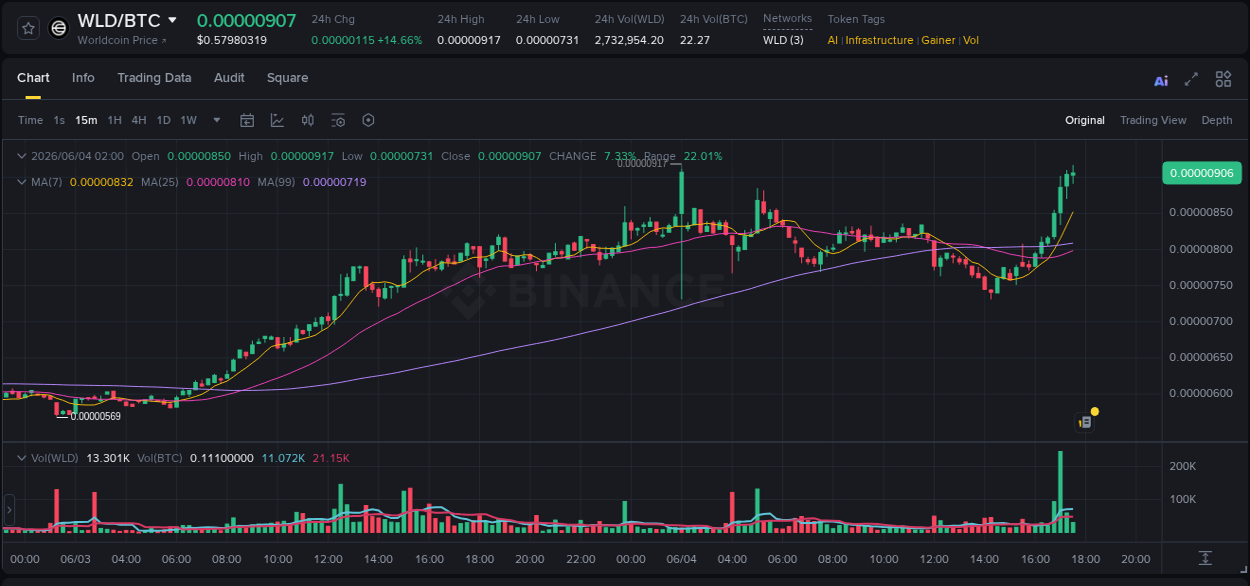The image size is (1250, 586).
Task: Expand more time intervals dropdown arrow
Action: point(217,120)
